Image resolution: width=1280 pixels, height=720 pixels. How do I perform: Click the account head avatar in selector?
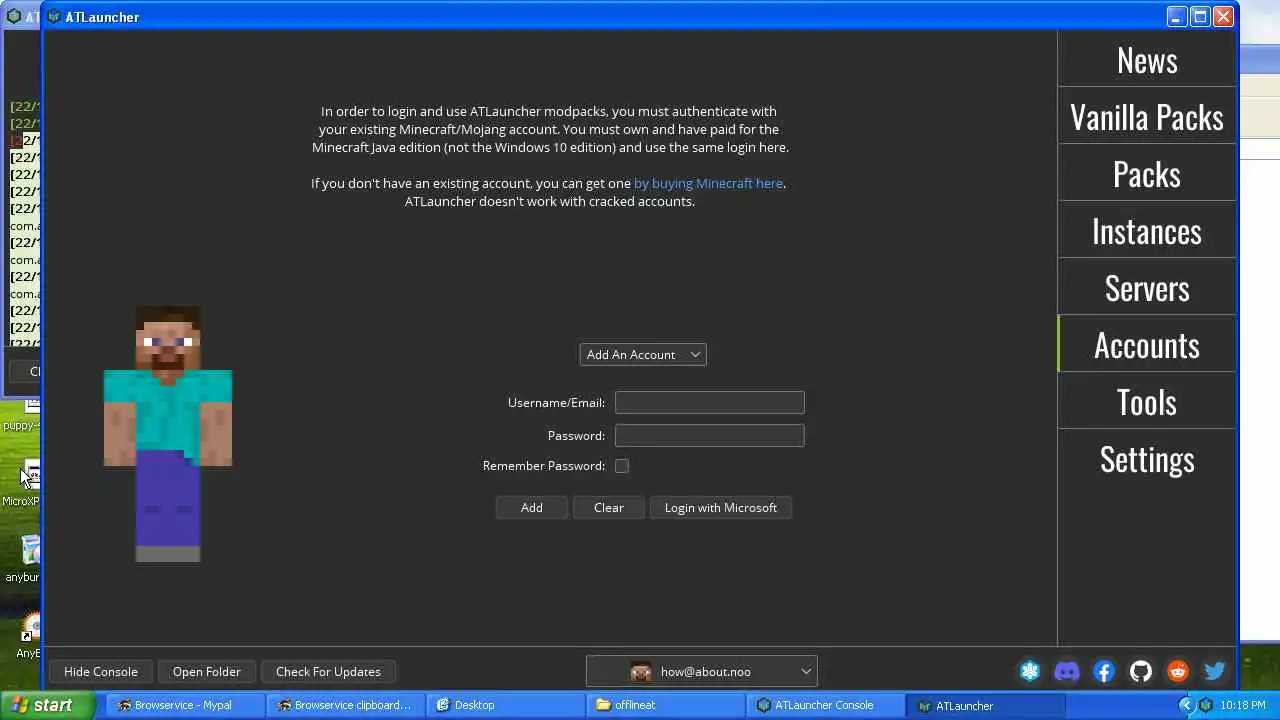coord(641,672)
